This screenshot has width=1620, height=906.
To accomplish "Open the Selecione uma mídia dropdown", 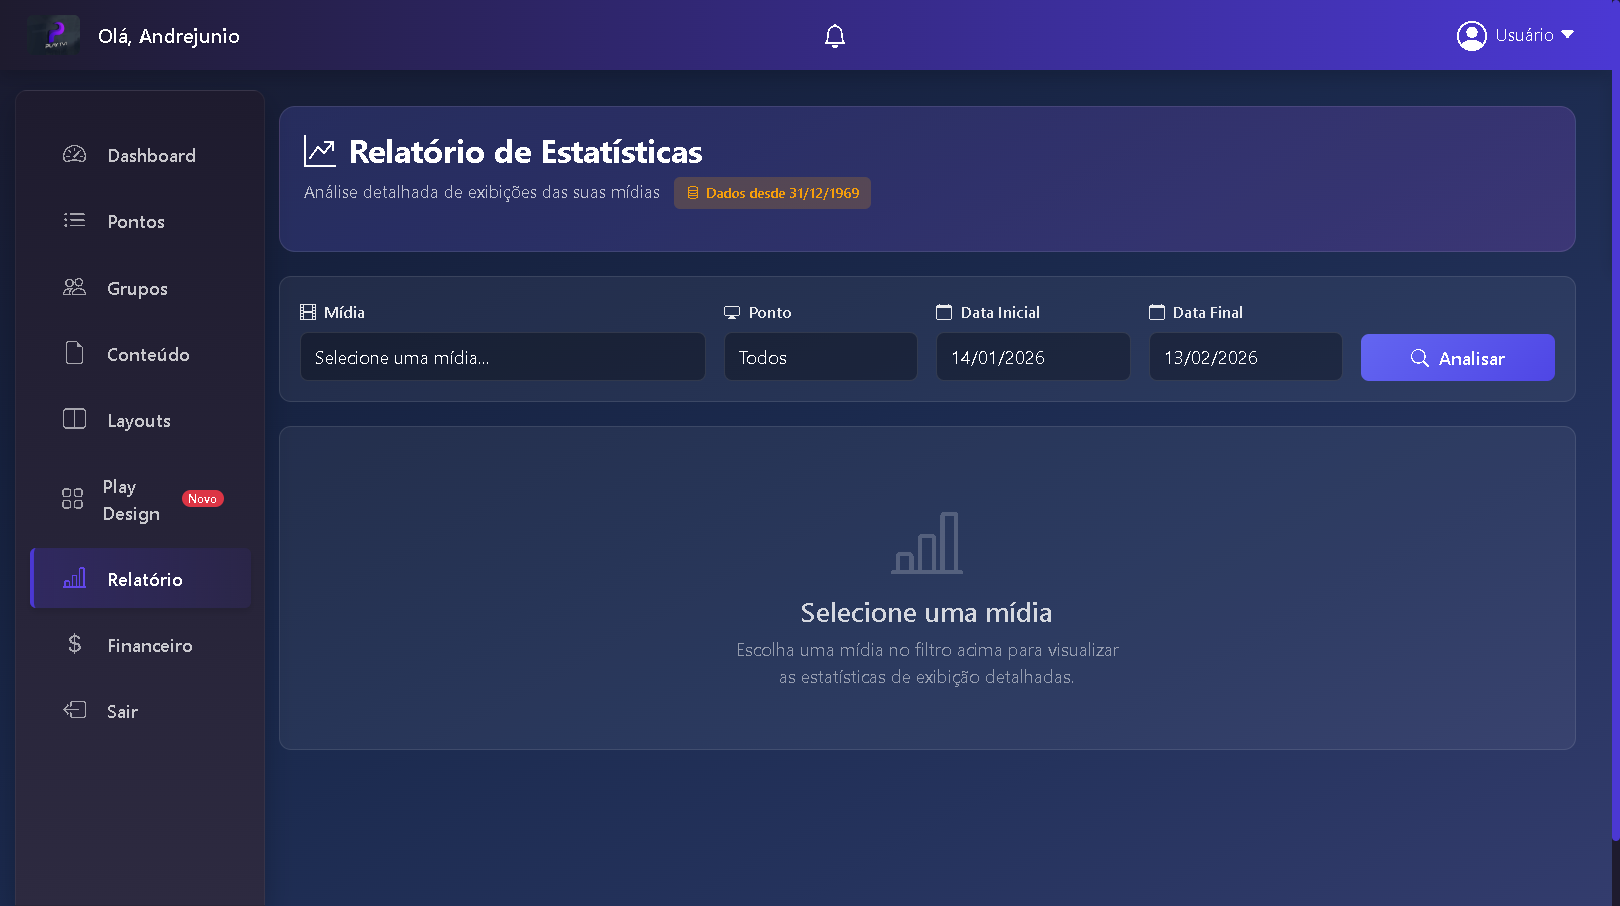I will (x=502, y=356).
